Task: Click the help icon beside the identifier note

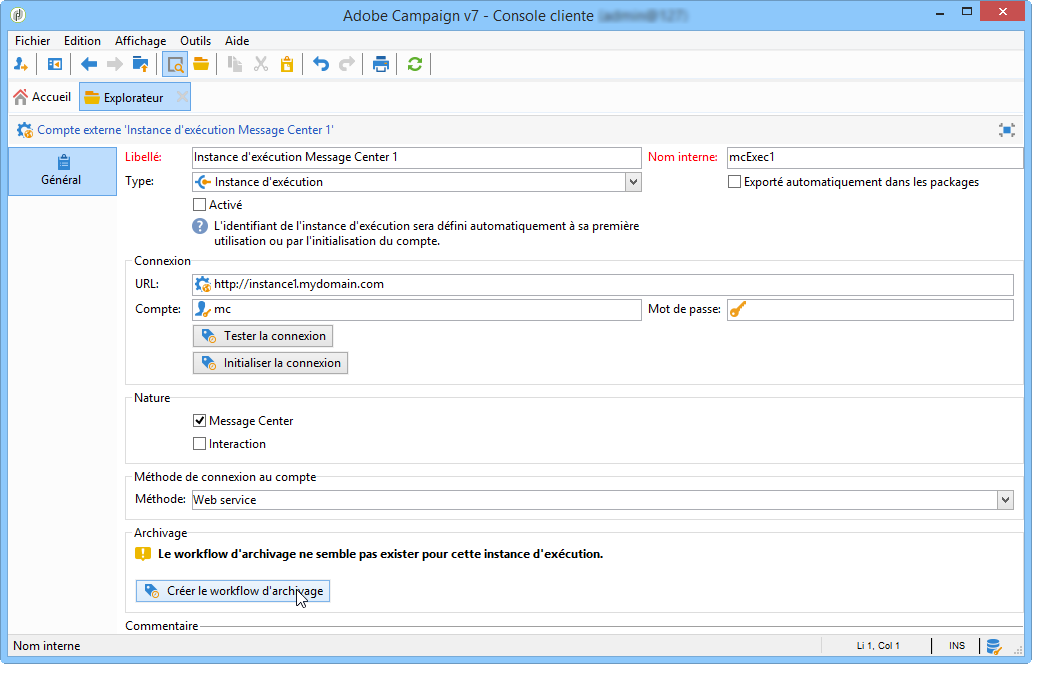Action: (200, 226)
